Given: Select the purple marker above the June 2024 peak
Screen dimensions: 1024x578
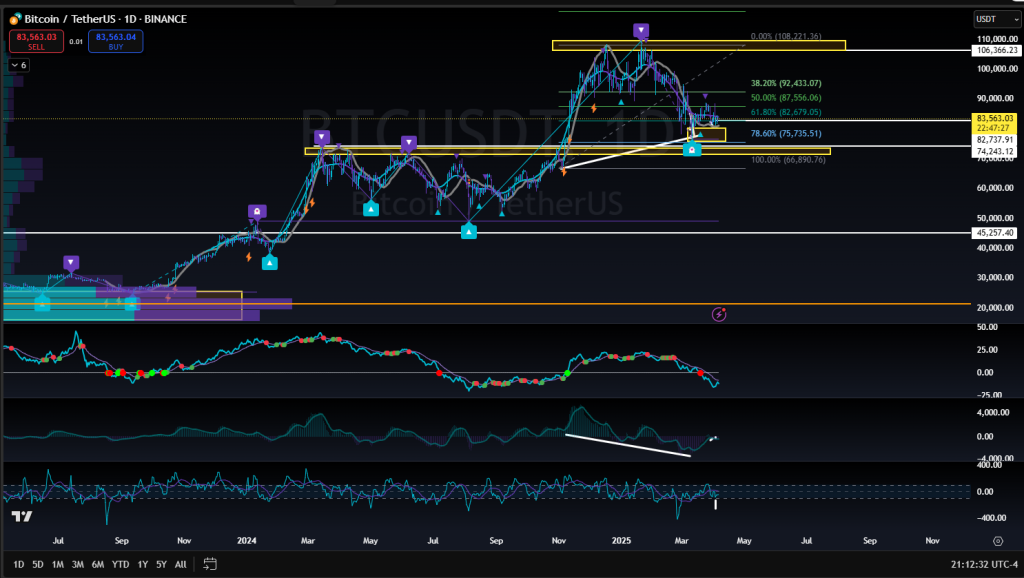Looking at the screenshot, I should pos(409,142).
